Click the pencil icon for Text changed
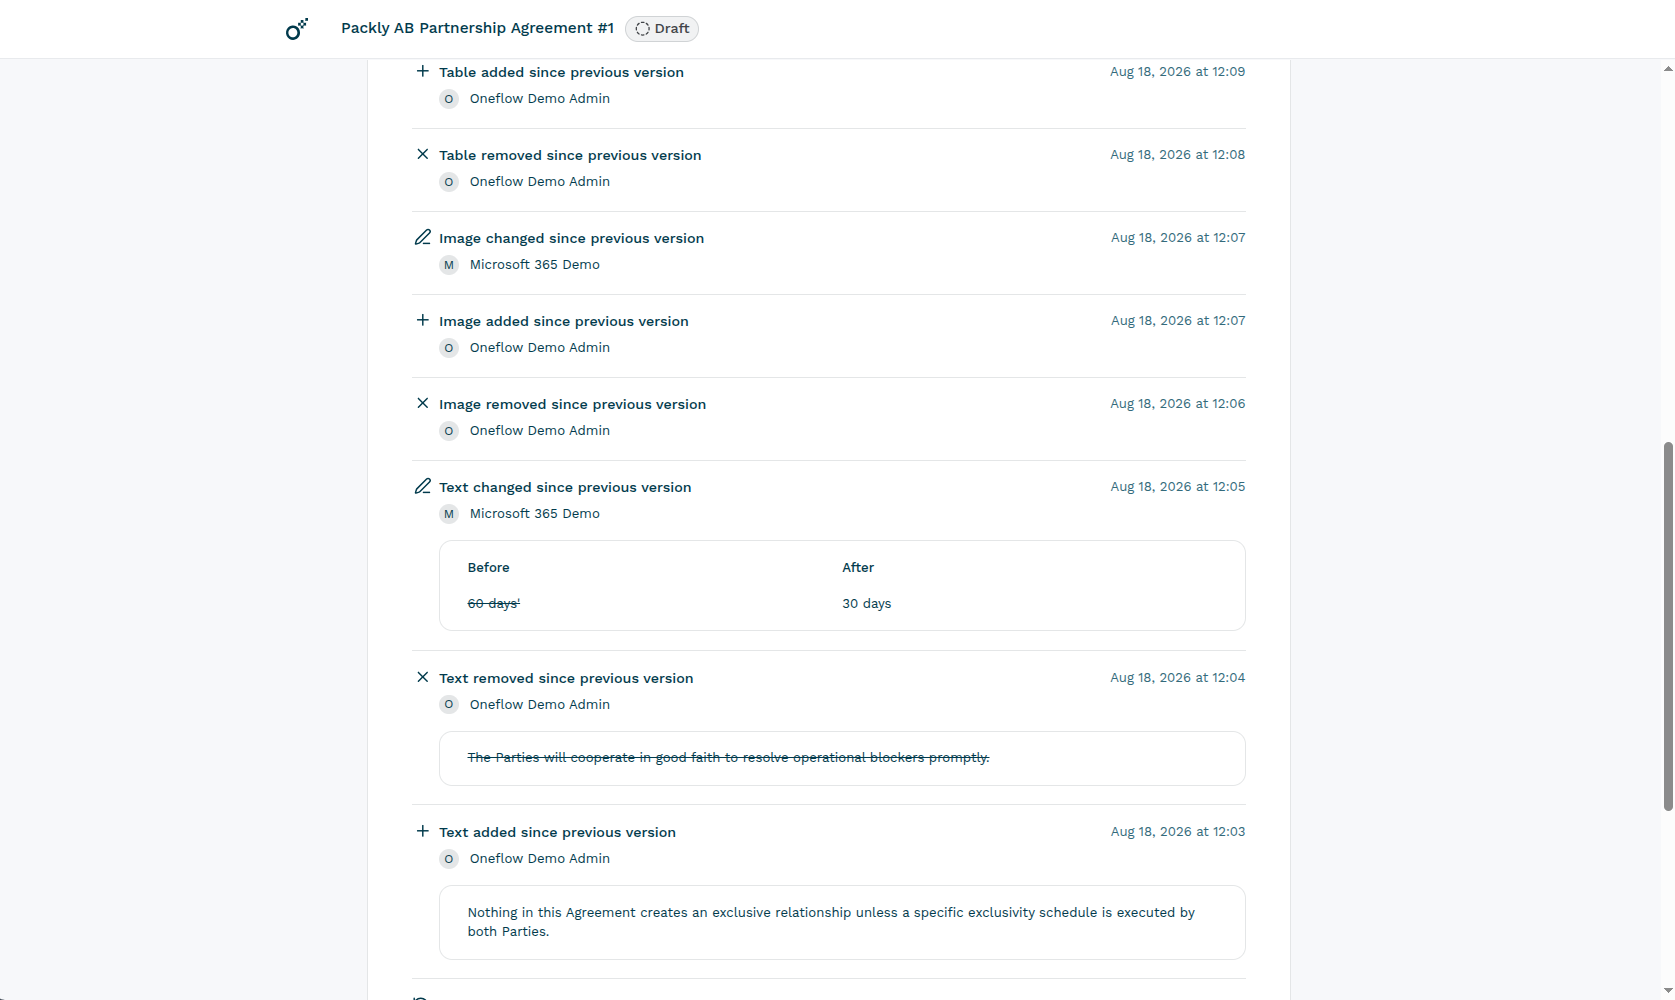 coord(422,486)
